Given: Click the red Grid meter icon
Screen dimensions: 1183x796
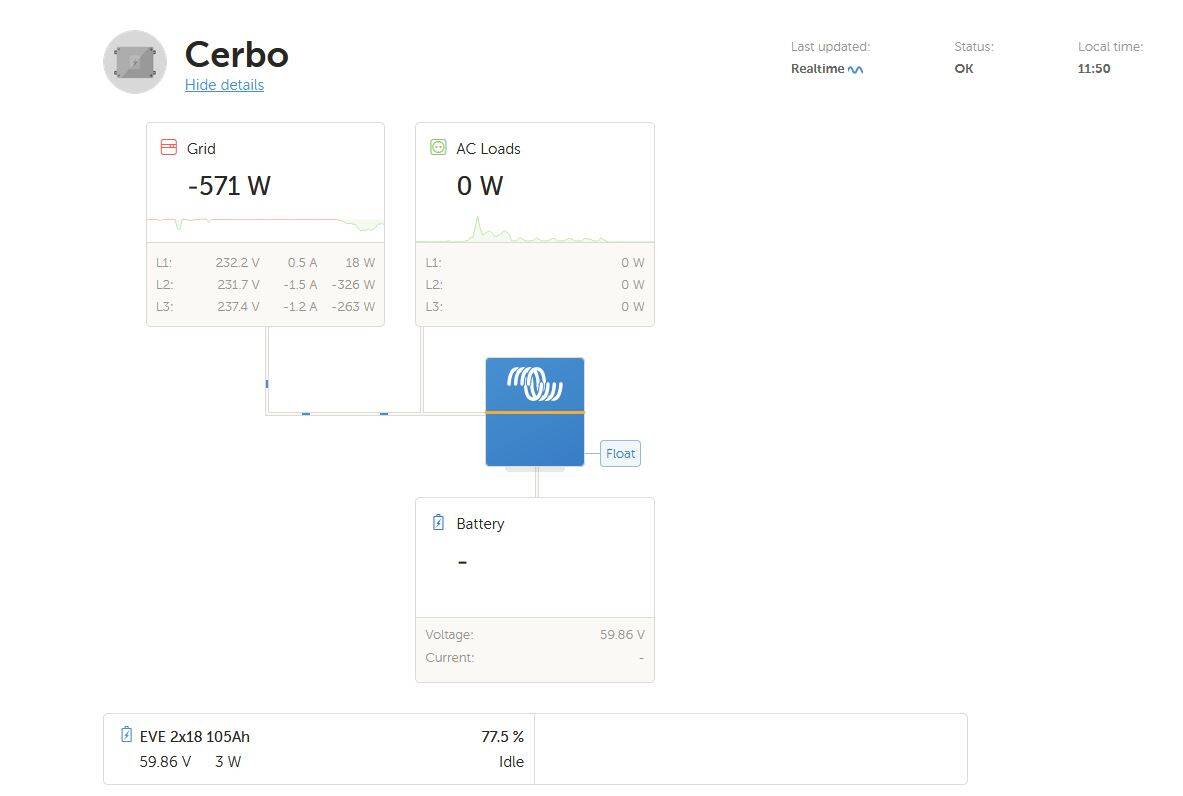Looking at the screenshot, I should coord(169,147).
